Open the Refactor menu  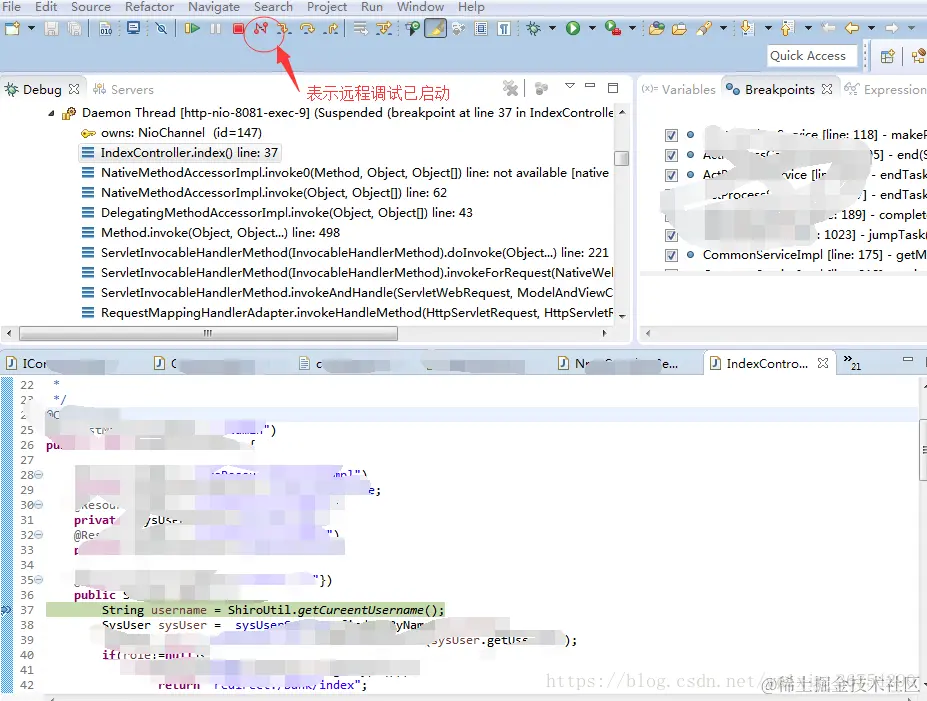(x=149, y=7)
